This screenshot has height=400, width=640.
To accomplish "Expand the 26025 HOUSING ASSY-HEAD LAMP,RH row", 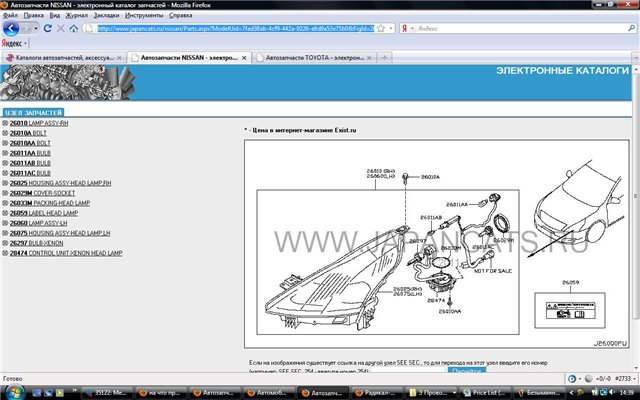I will pyautogui.click(x=5, y=183).
